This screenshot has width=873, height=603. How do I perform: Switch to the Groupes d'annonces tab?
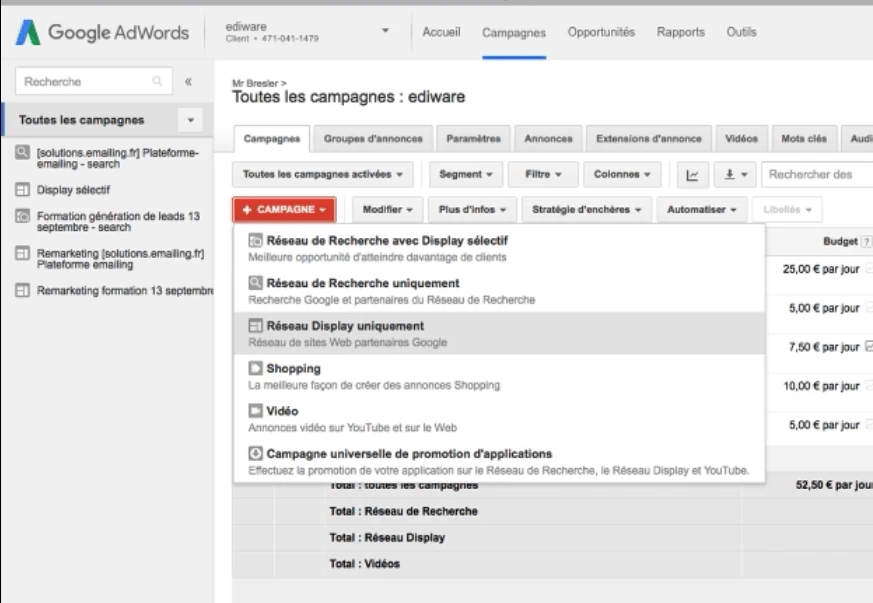(373, 139)
